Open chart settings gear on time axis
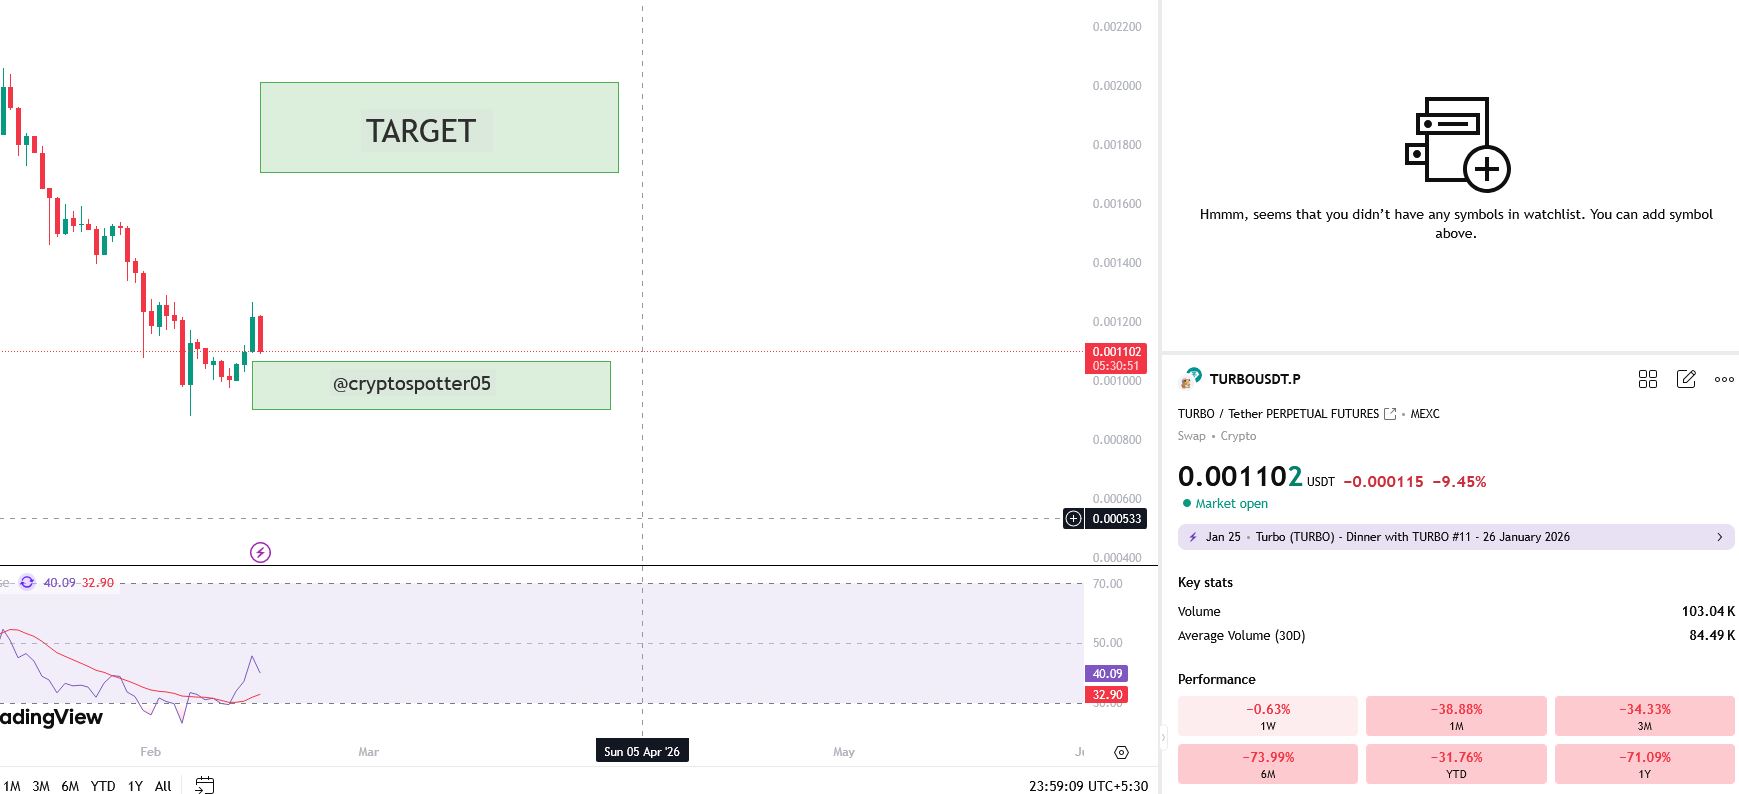 [1121, 752]
